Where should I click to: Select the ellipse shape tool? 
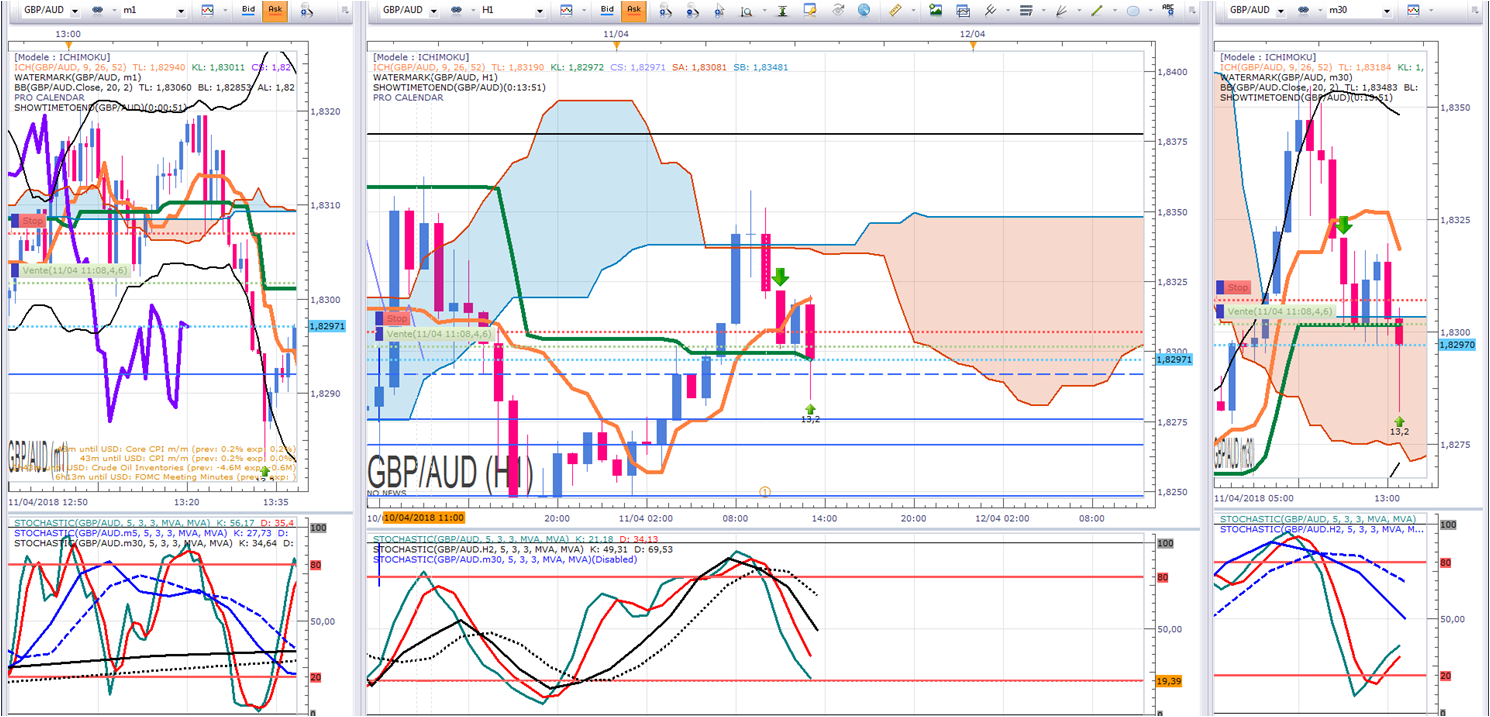pyautogui.click(x=1133, y=10)
